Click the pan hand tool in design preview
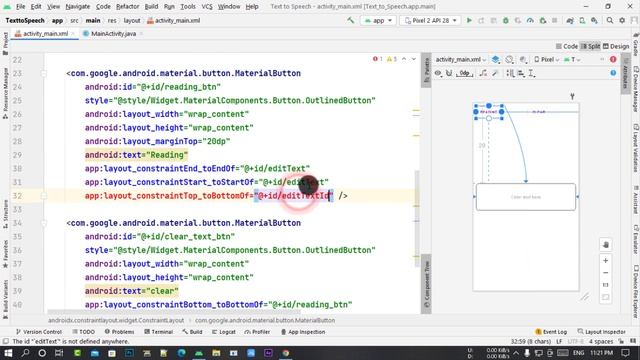 tap(606, 244)
